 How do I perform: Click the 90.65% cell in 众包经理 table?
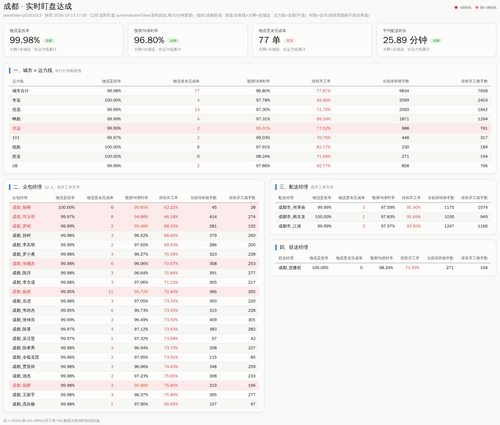click(171, 404)
